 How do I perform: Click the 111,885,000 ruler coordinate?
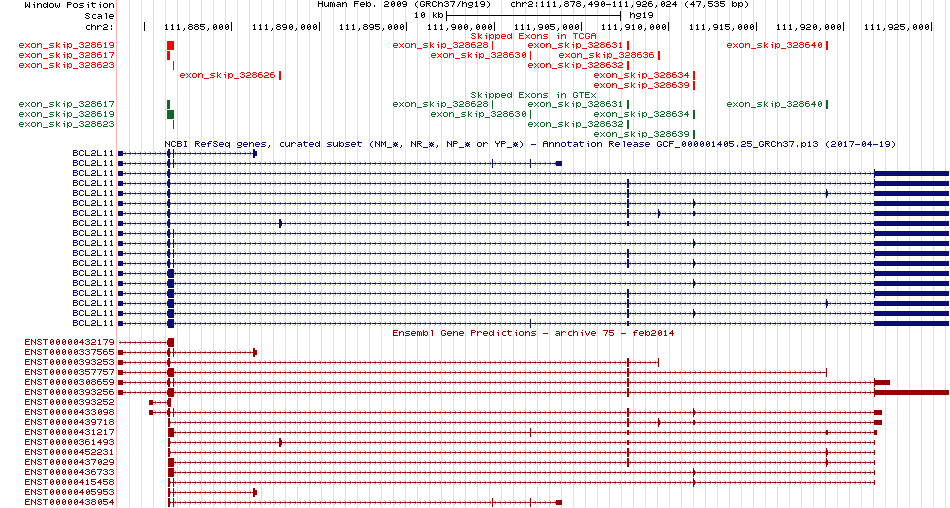click(197, 27)
